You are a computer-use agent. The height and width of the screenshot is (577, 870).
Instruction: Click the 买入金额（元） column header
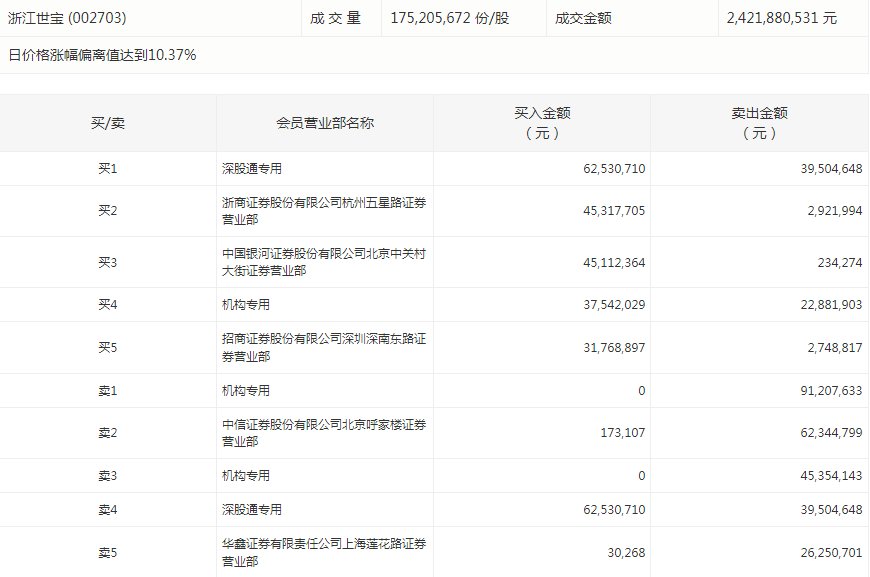542,123
